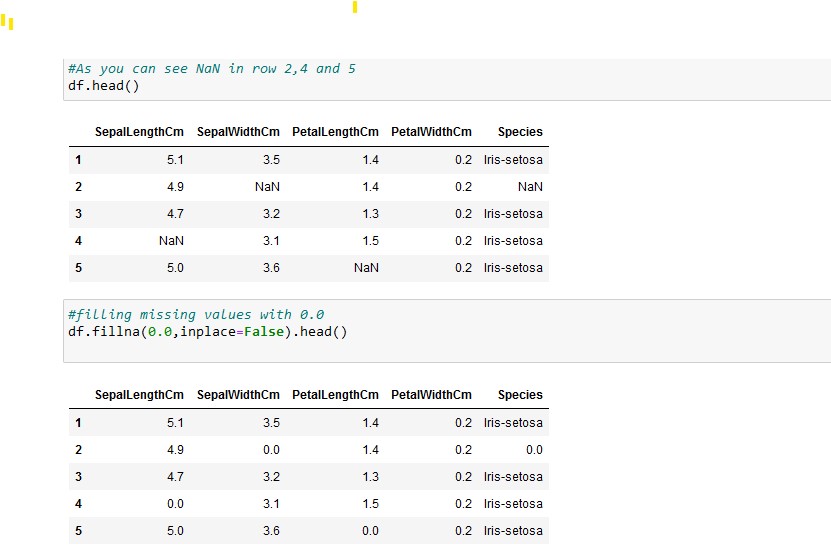Click Iris-setosa in row 1 of first table

513,160
